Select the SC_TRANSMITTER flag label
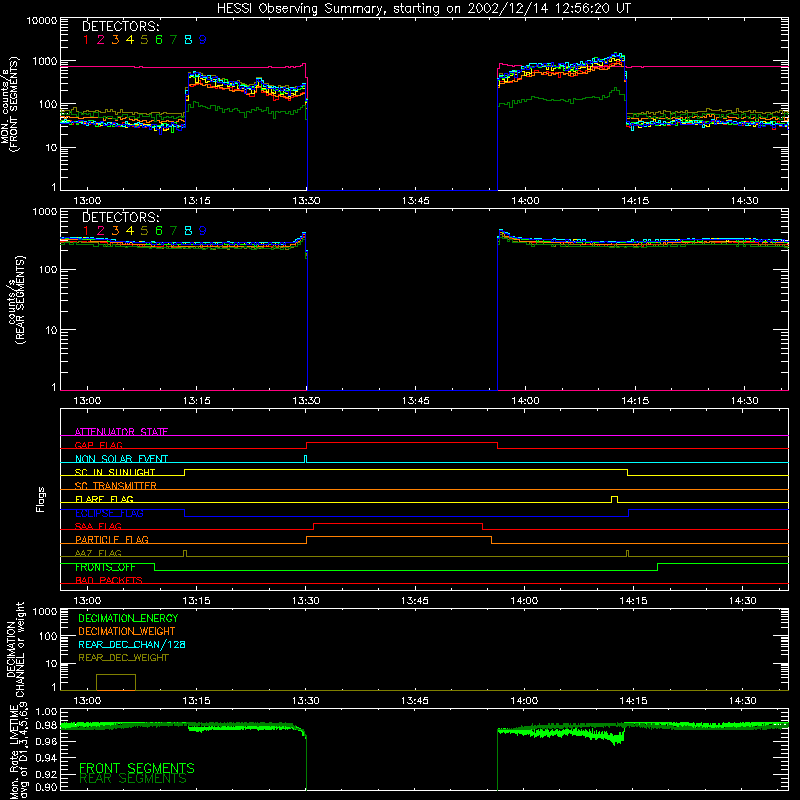Image resolution: width=800 pixels, height=800 pixels. (116, 485)
